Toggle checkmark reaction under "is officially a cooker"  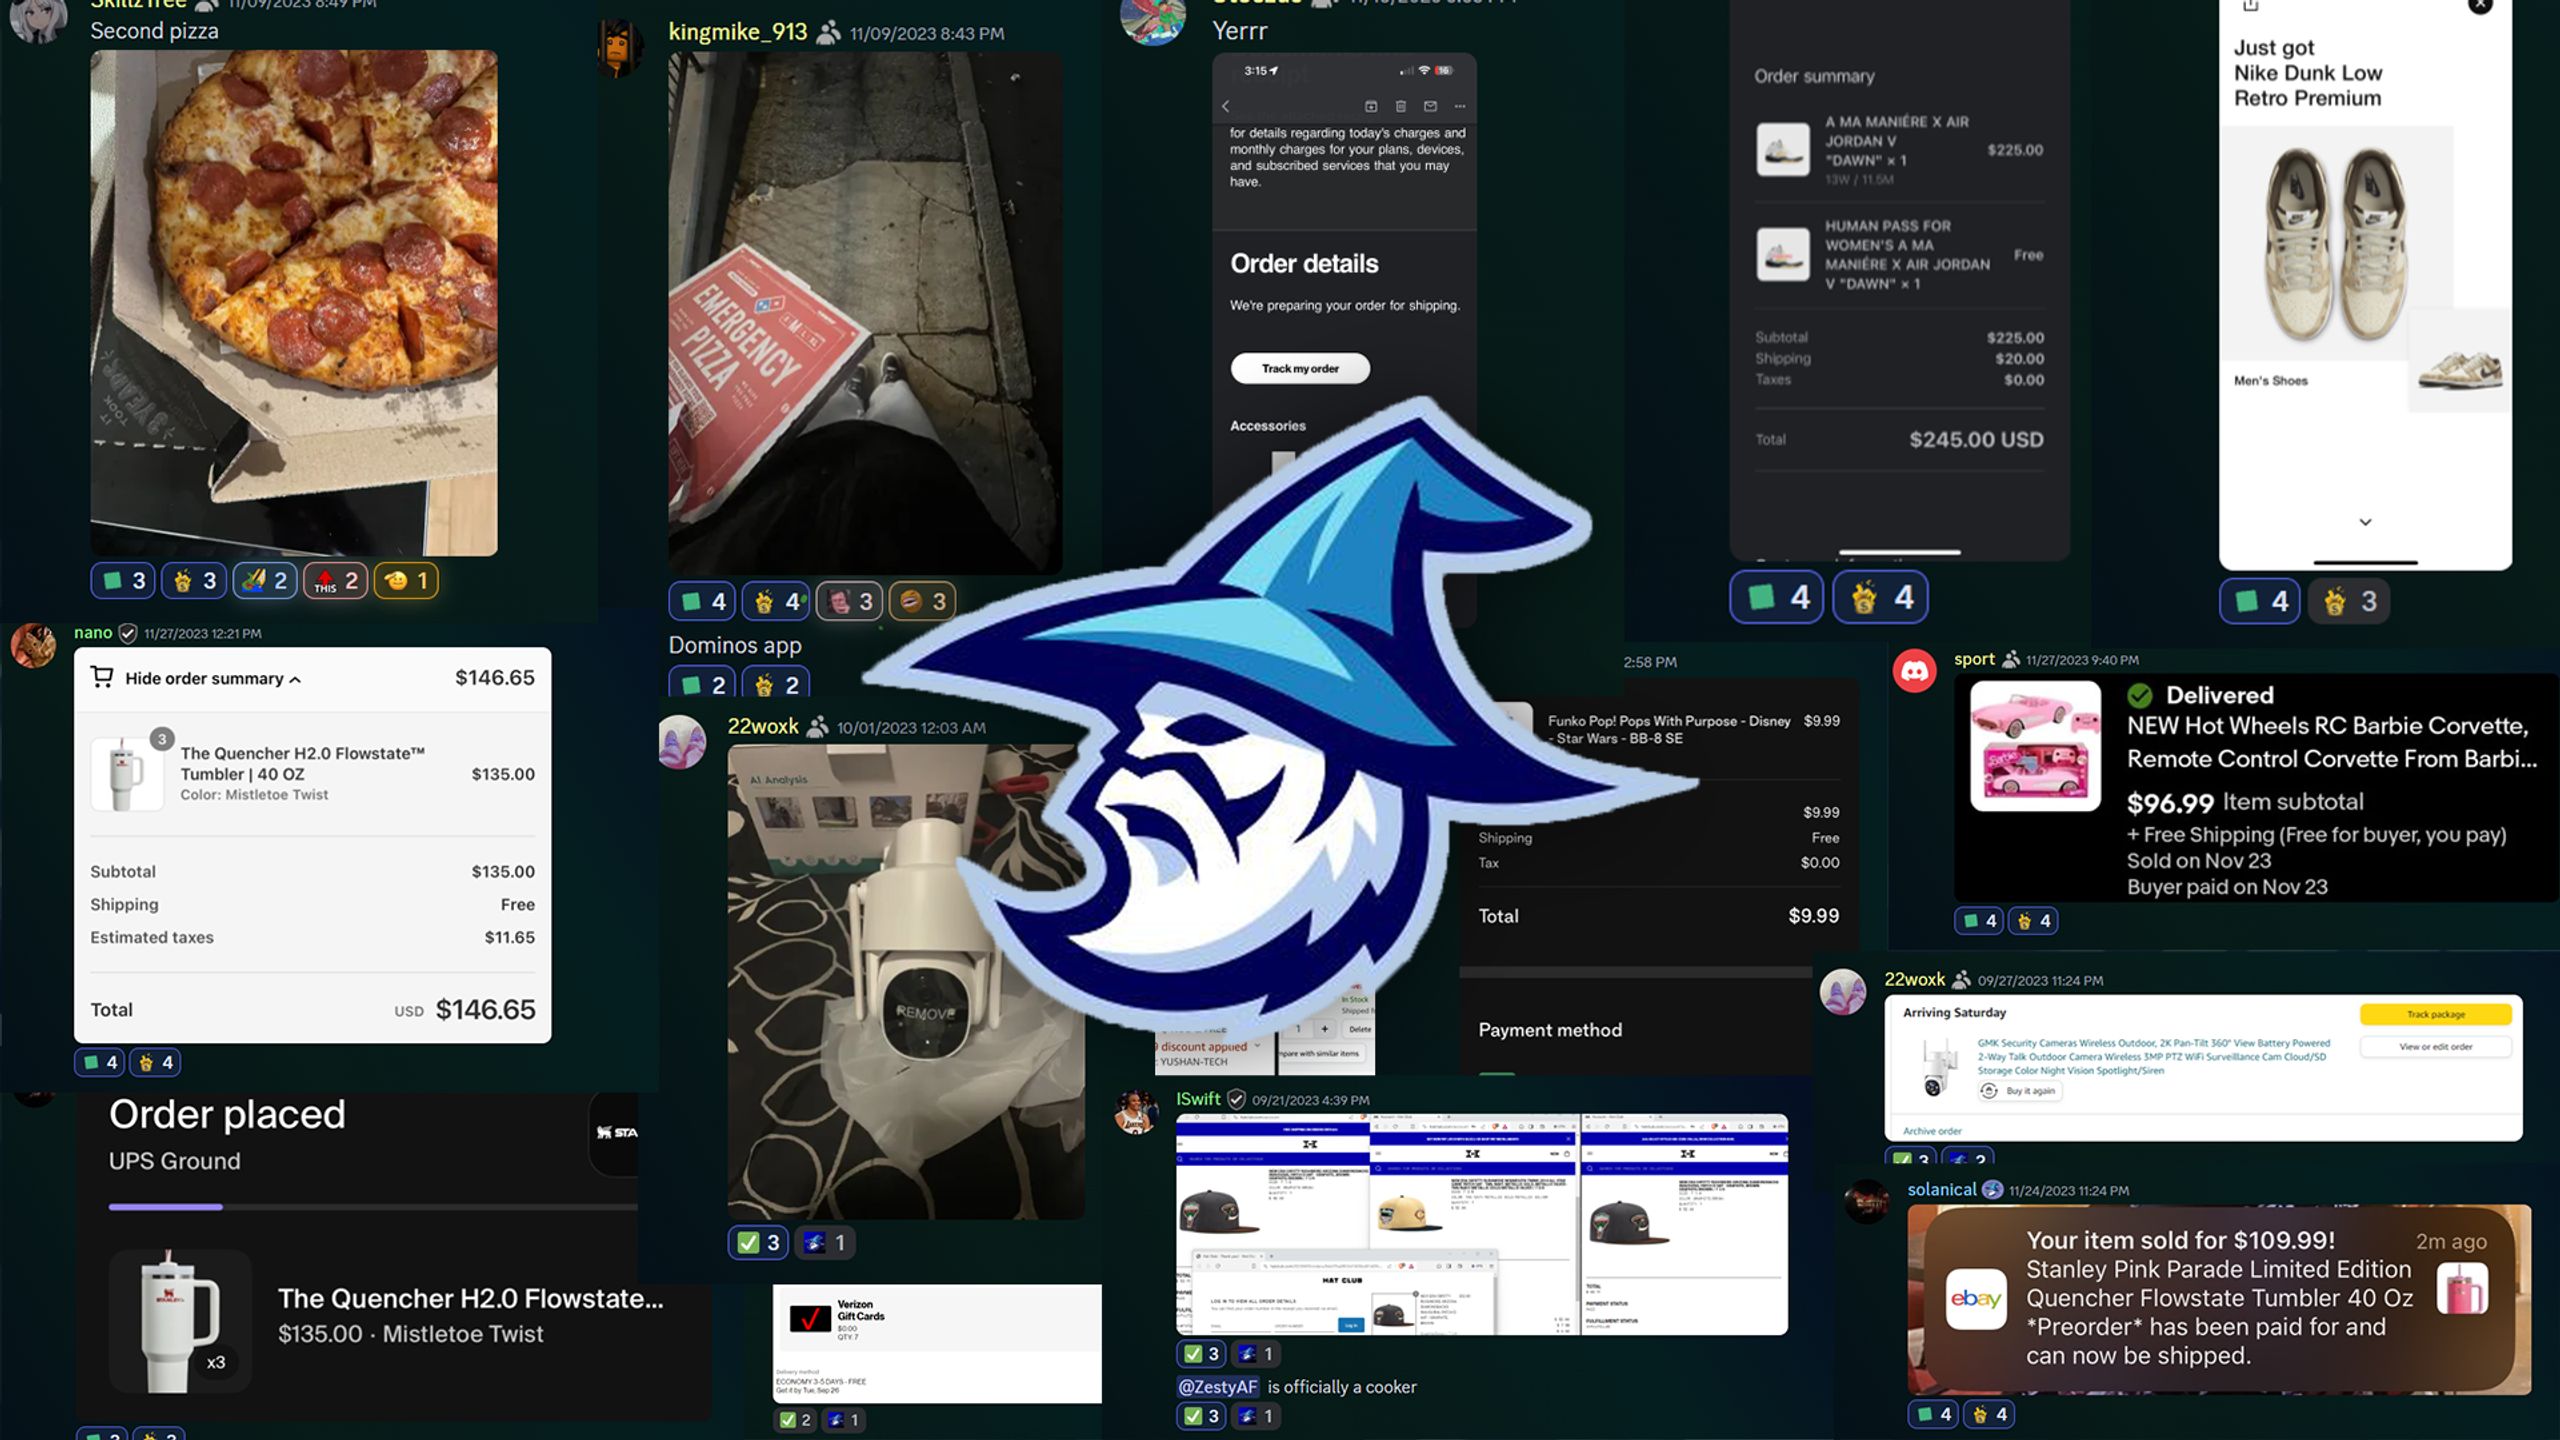pyautogui.click(x=1201, y=1416)
